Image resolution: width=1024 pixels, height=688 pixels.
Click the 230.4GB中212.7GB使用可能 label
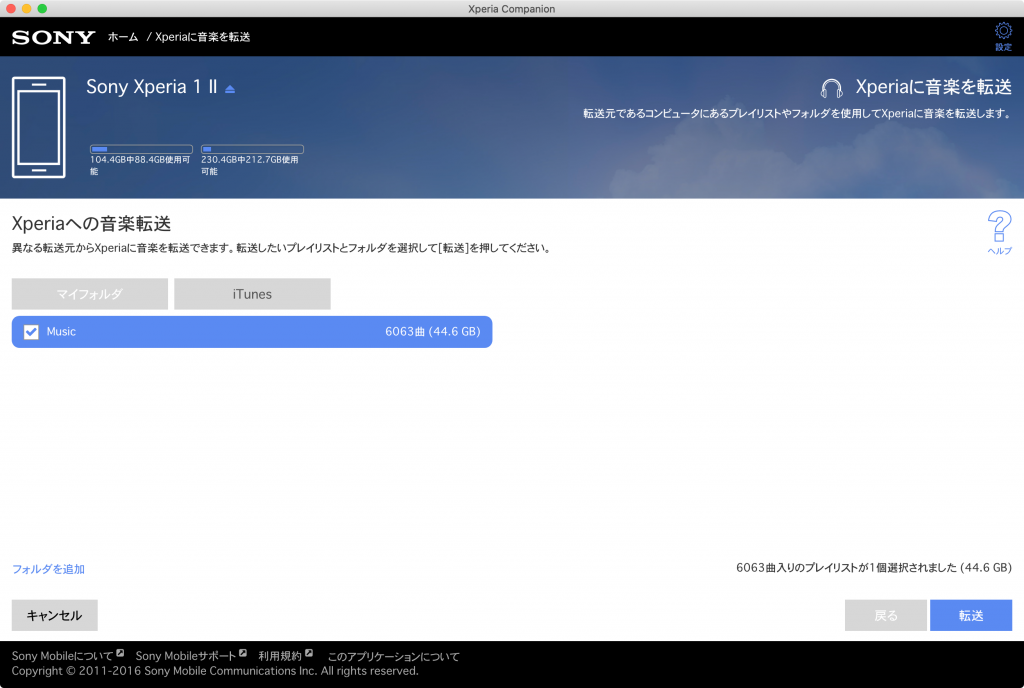click(x=249, y=165)
